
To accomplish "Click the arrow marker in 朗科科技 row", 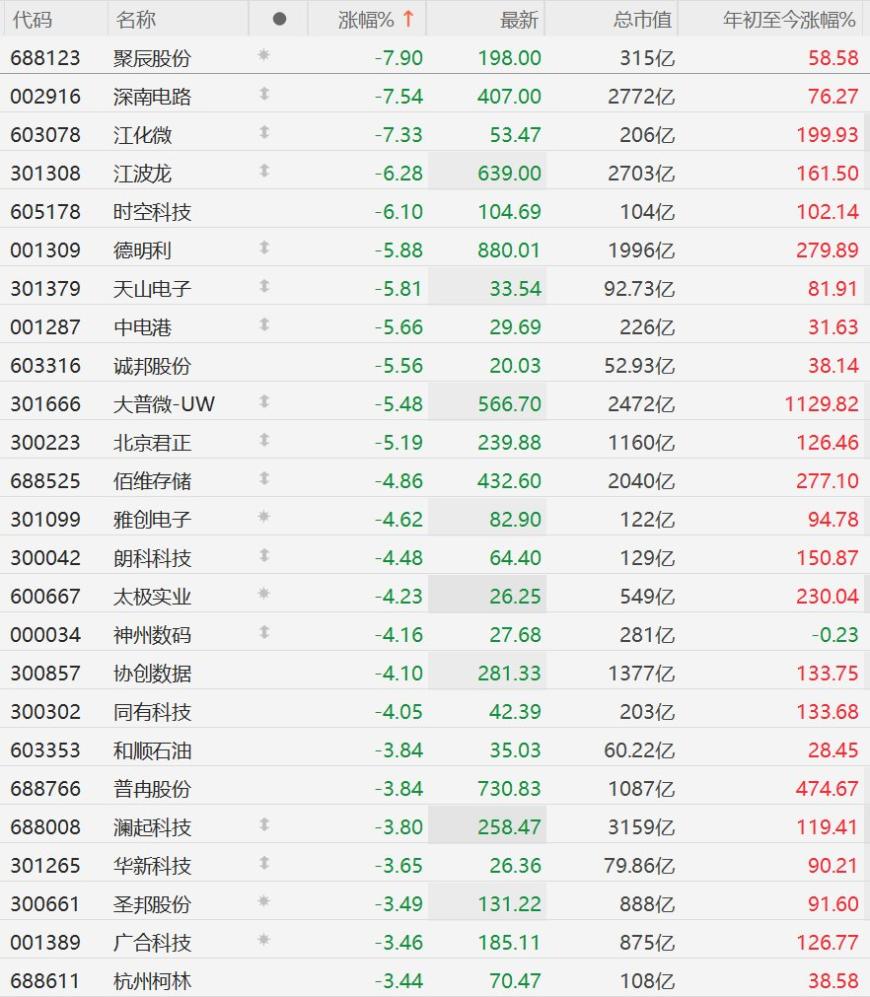I will point(265,556).
